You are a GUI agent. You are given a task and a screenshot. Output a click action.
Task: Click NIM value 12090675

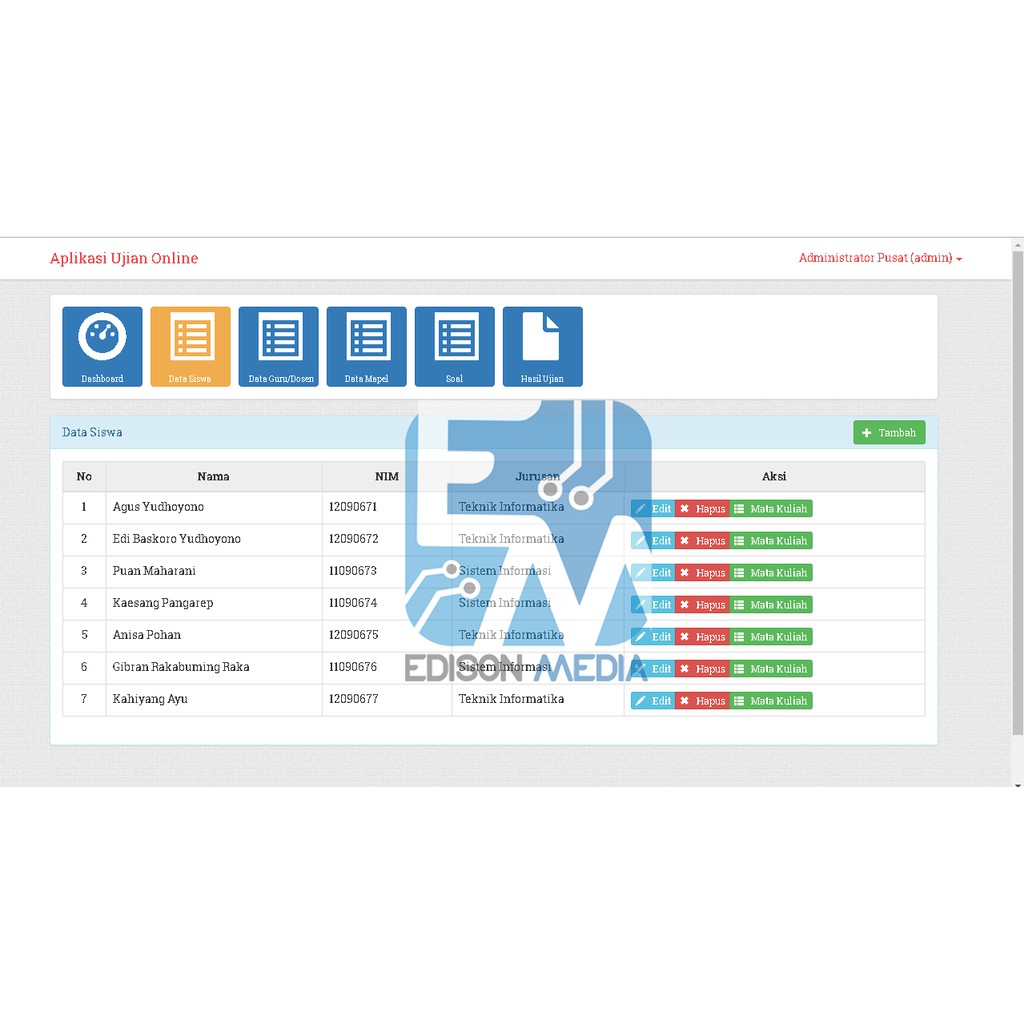click(x=353, y=635)
